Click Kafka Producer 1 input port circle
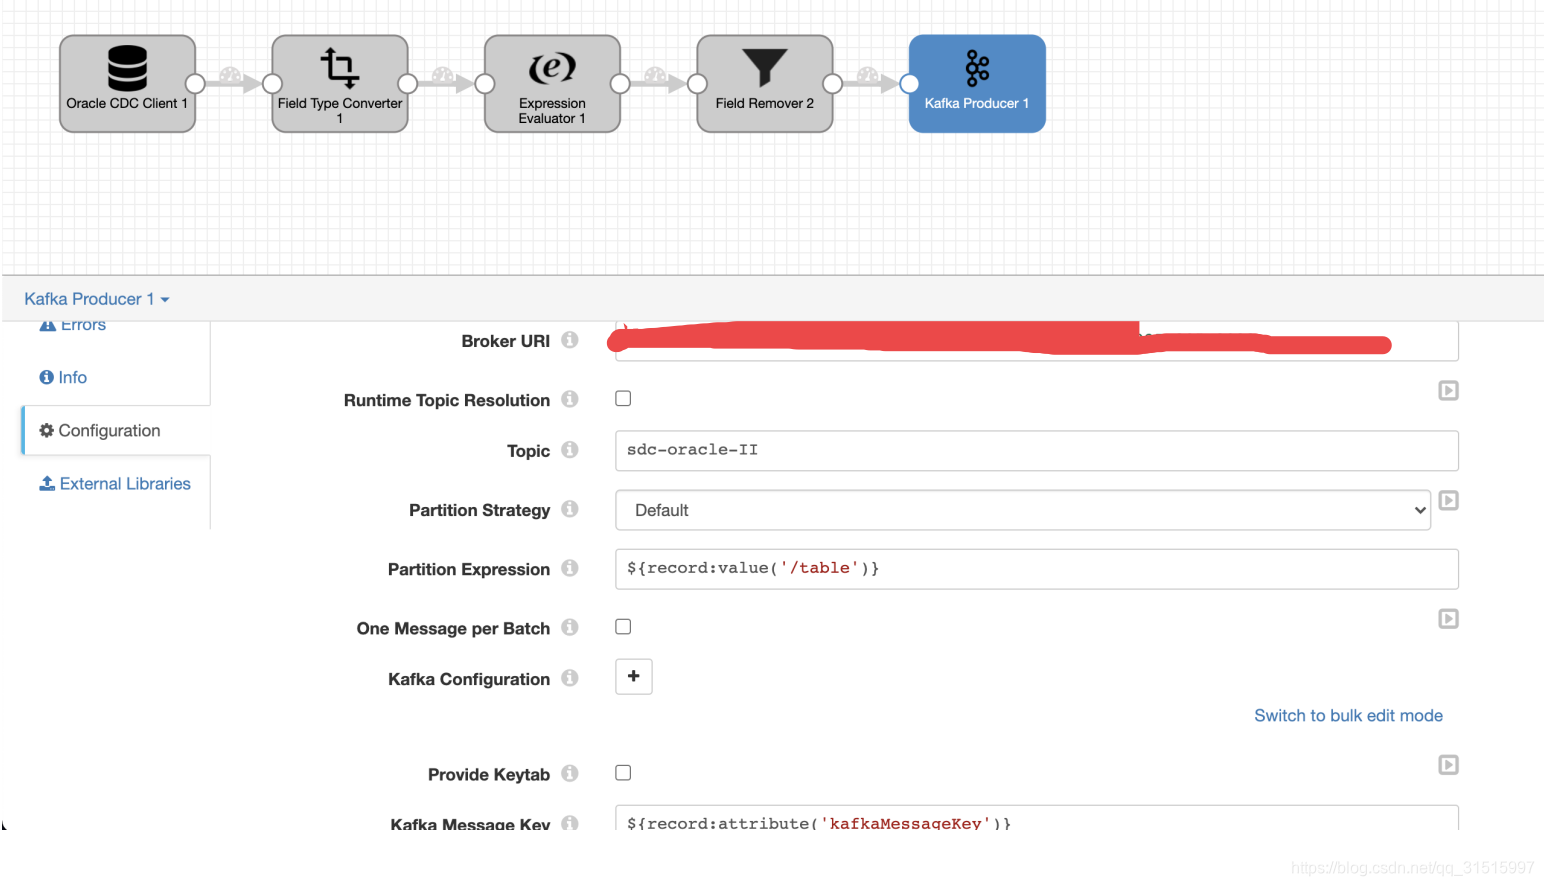 click(909, 84)
